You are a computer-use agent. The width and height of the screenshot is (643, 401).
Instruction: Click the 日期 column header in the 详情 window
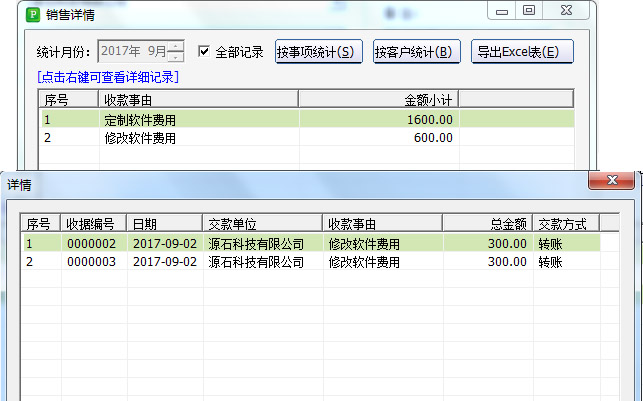pos(165,224)
